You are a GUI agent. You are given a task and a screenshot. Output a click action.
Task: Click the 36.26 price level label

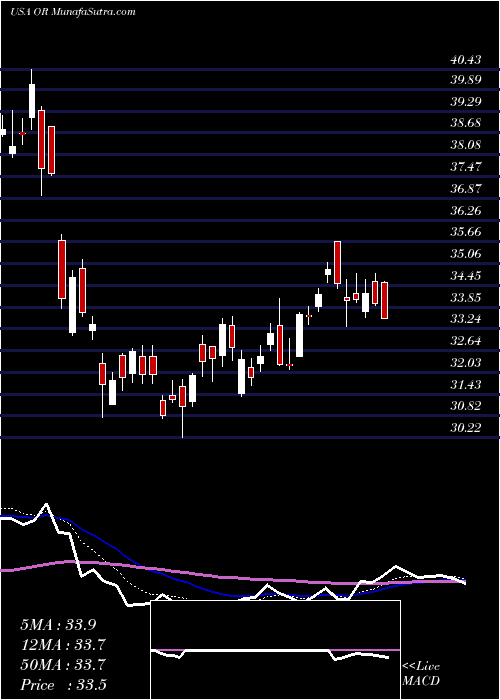466,210
